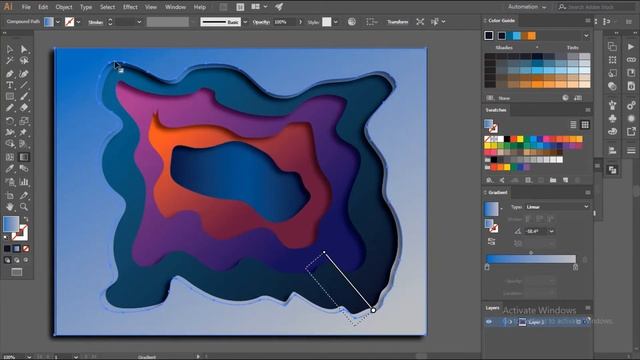Click Reverse Gradient icon
640x360 pixels.
[491, 242]
